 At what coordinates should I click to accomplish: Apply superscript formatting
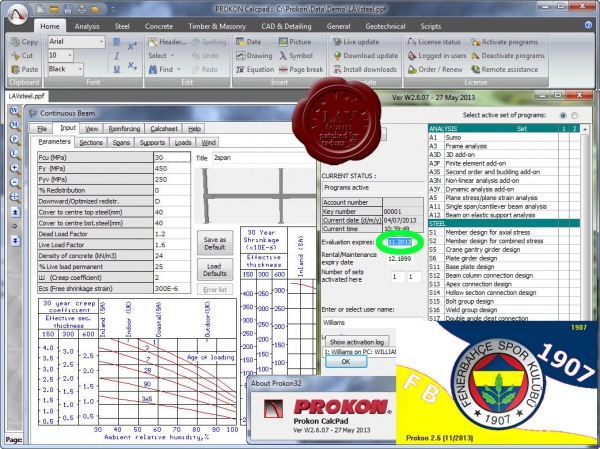[132, 46]
